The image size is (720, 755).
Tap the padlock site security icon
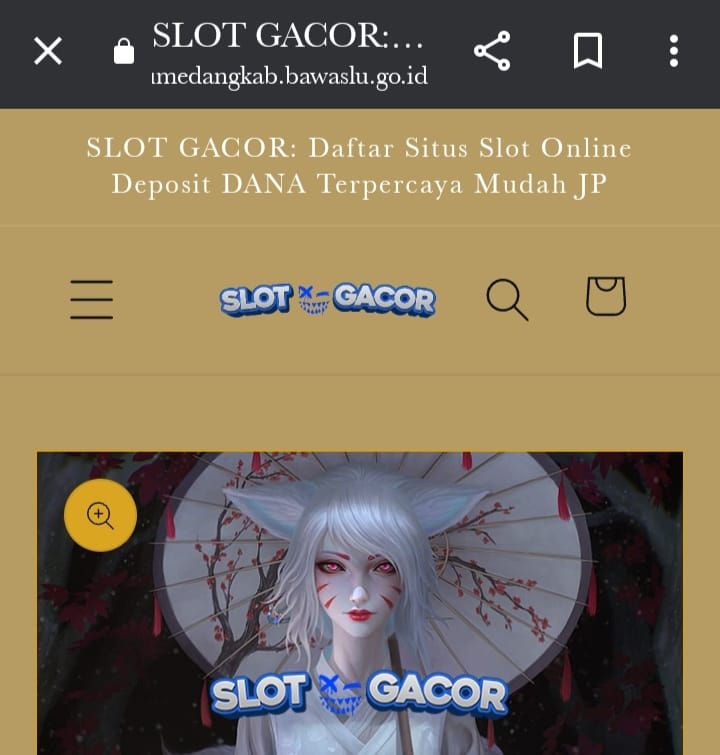(x=124, y=51)
